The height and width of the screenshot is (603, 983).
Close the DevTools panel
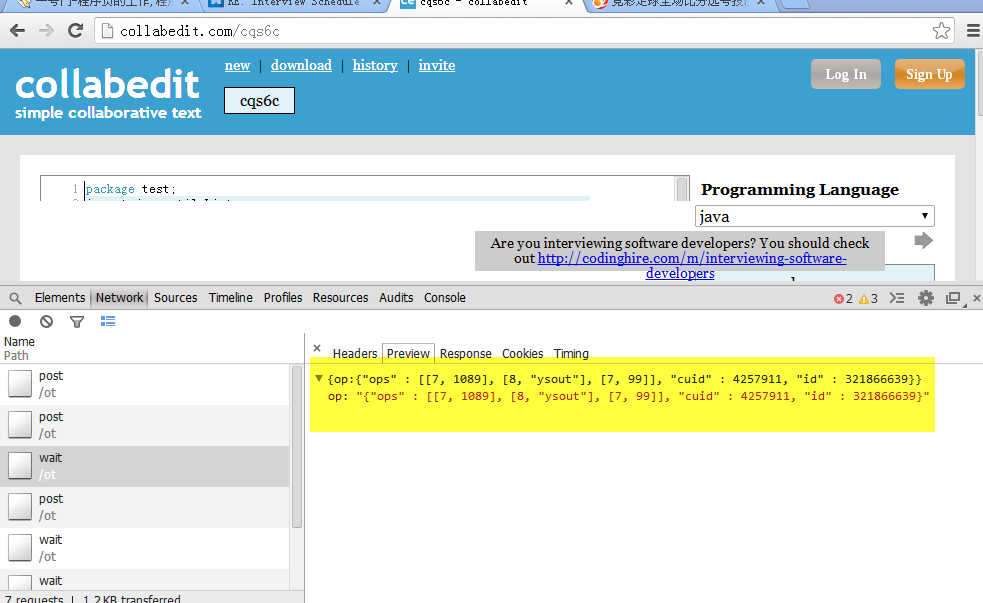(977, 298)
